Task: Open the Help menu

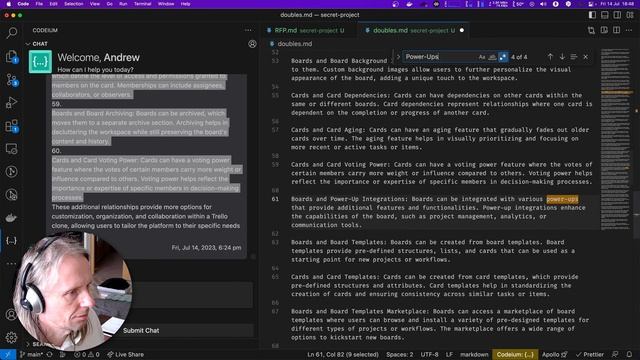Action: click(185, 4)
